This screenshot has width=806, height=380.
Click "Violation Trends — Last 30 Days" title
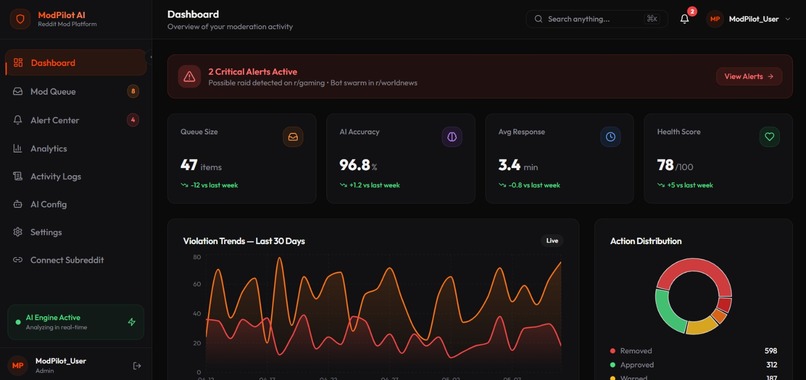coord(244,241)
